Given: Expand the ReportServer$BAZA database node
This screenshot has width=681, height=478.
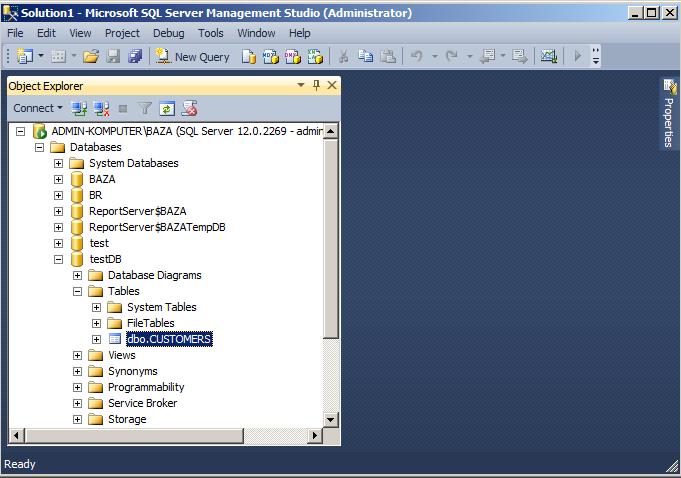Looking at the screenshot, I should (59, 211).
